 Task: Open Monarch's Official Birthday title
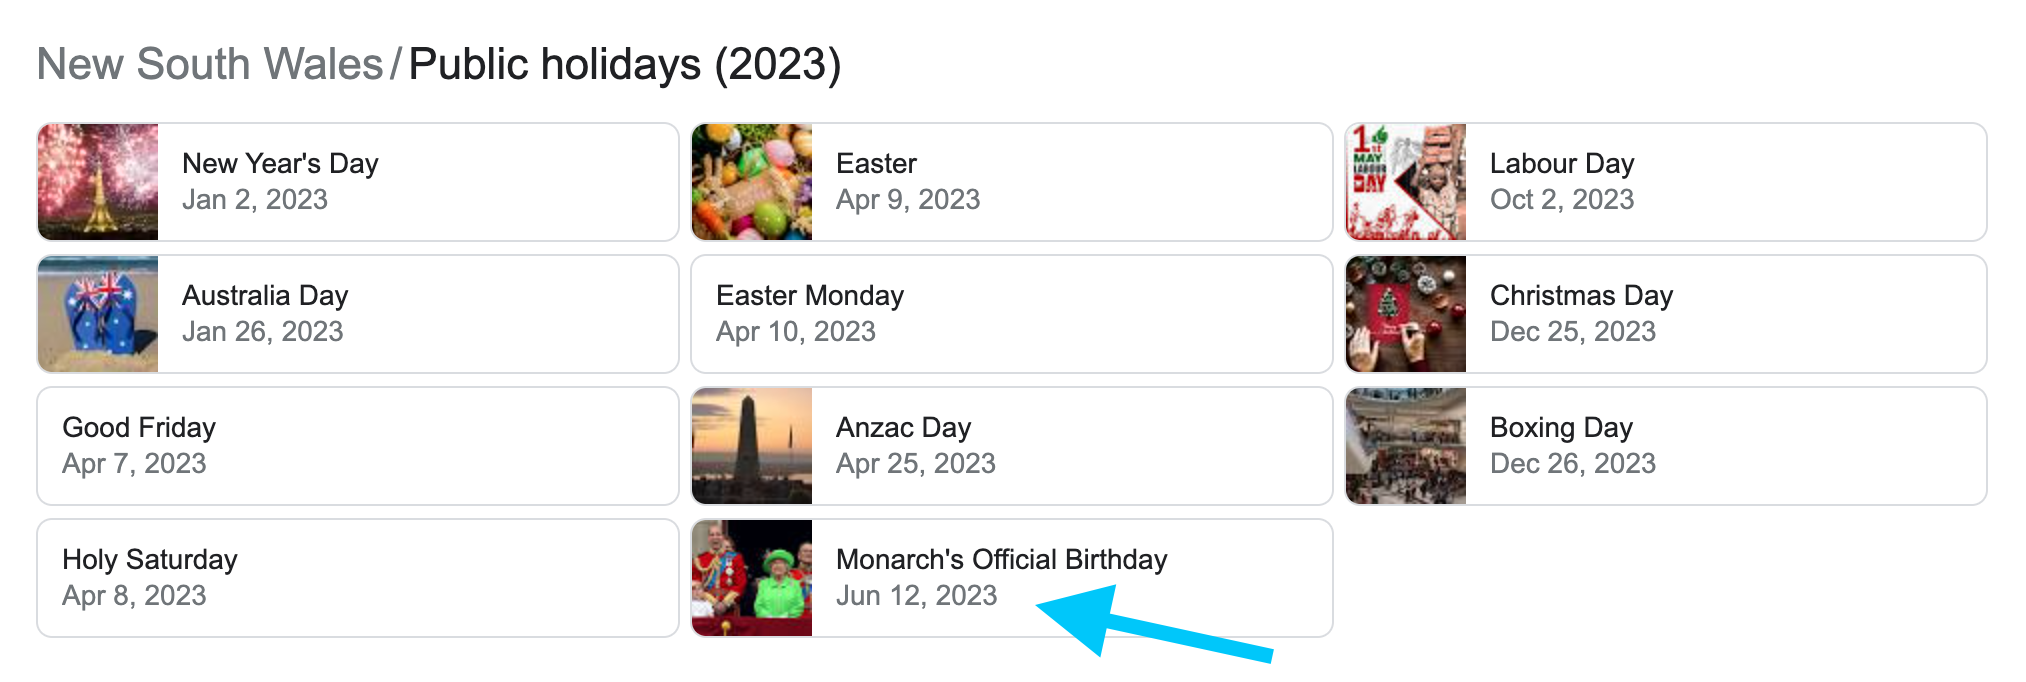click(1002, 559)
